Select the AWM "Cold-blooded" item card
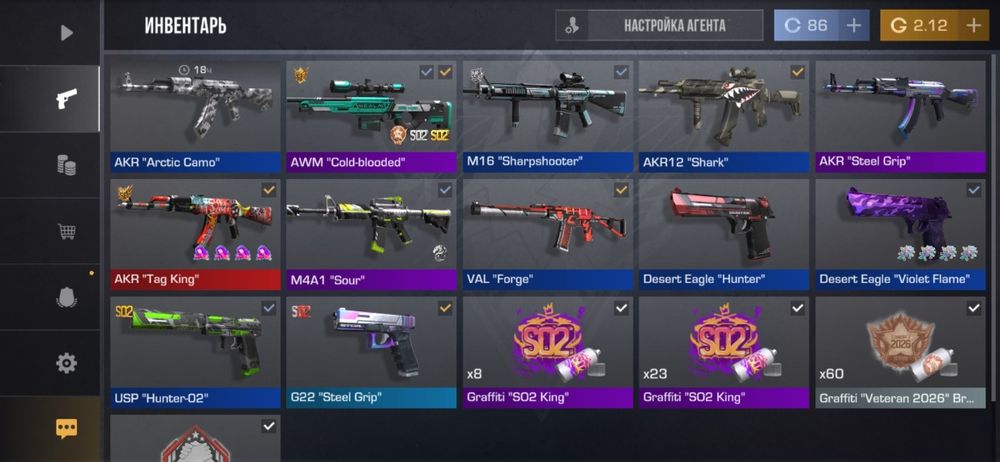This screenshot has width=1000, height=462. pyautogui.click(x=371, y=117)
